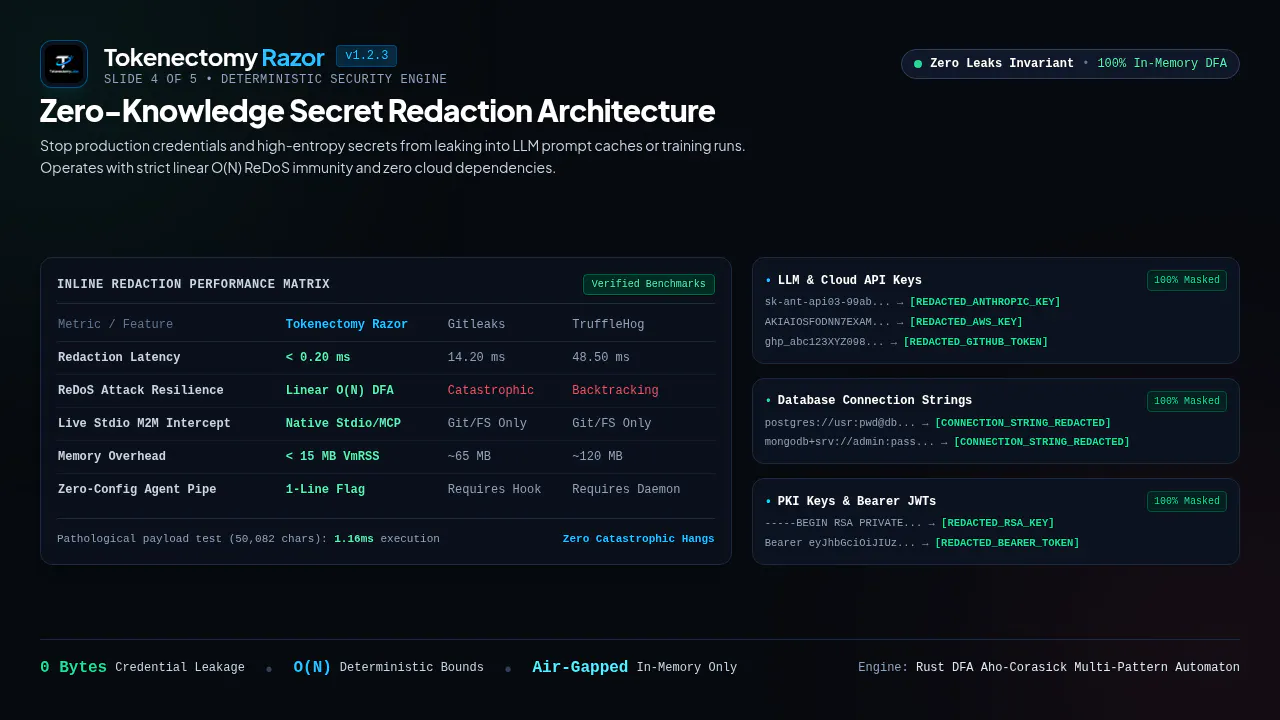Click the "INLINE REDACTION PERFORMANCE MATRIX" heading
Screen dimensions: 1280x720
(x=193, y=284)
